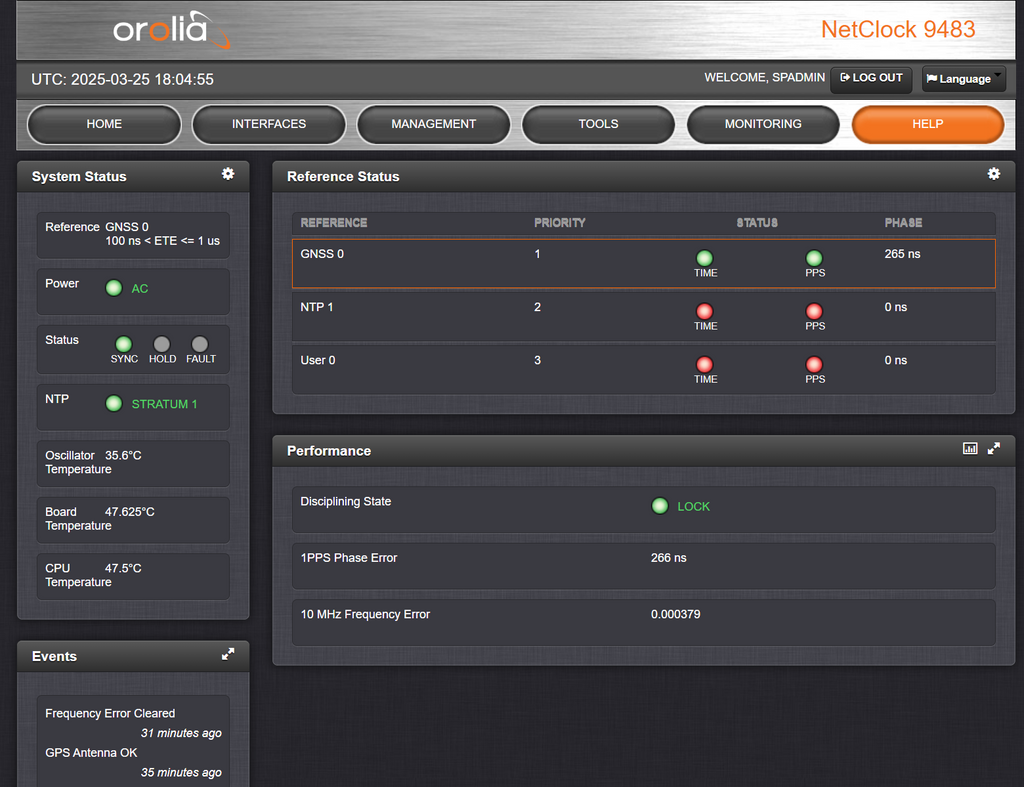Select the NTP 1 reference row
The height and width of the screenshot is (787, 1024).
[643, 317]
